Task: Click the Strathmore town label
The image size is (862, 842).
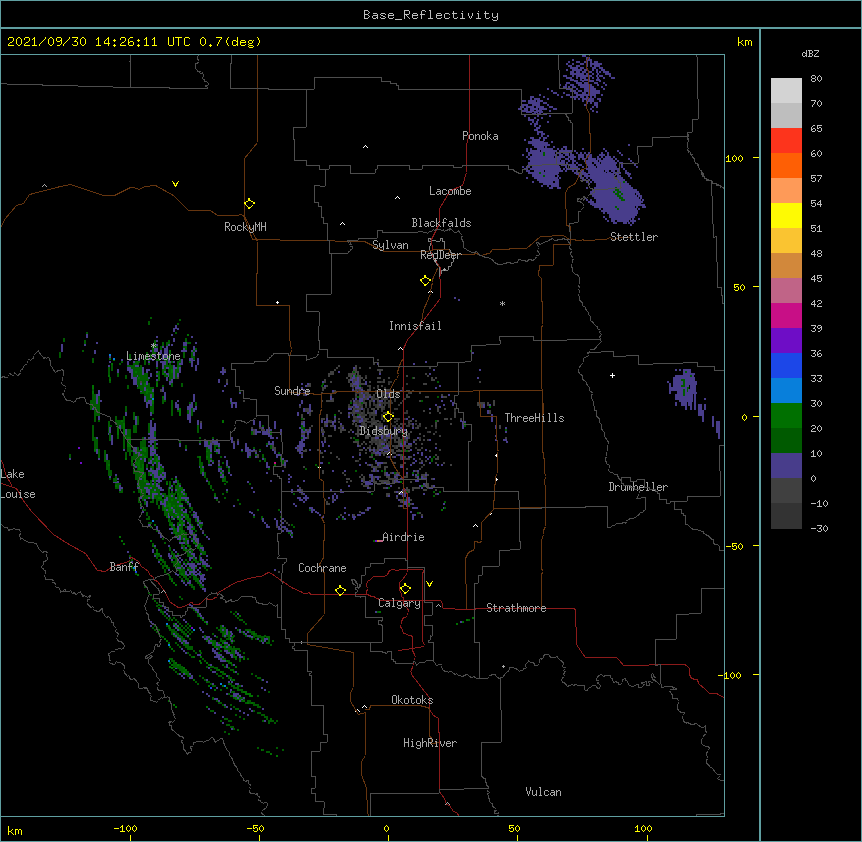Action: coord(516,608)
